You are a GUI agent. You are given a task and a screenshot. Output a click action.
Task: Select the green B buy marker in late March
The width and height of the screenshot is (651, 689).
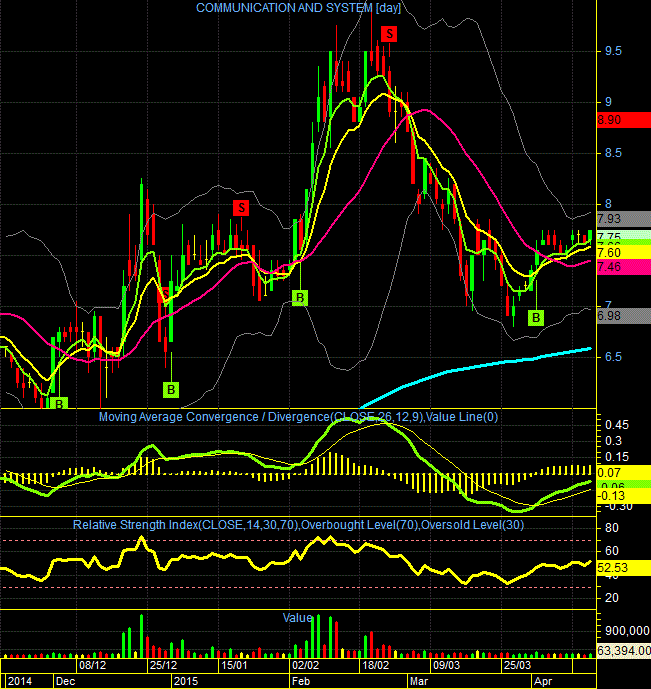pyautogui.click(x=536, y=318)
